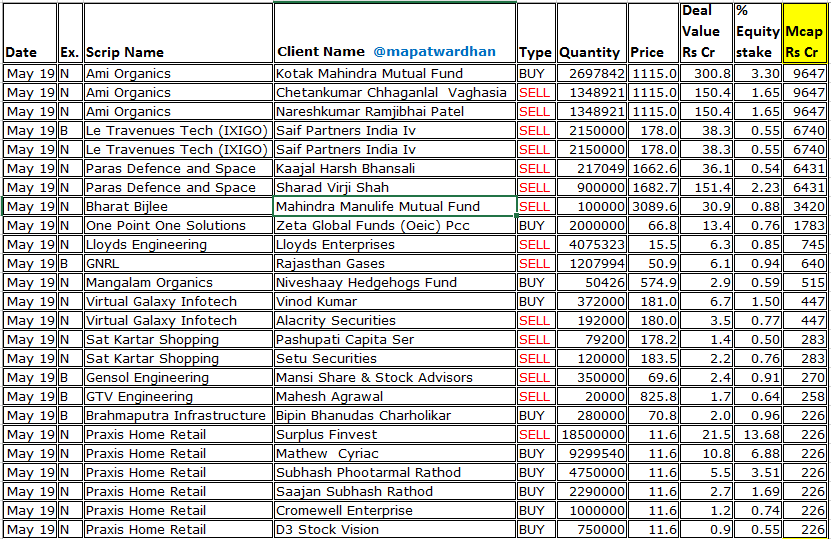Select the Setu Securities cell
This screenshot has width=831, height=539.
395,358
